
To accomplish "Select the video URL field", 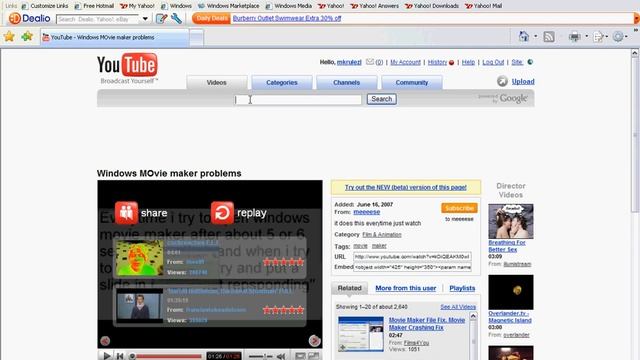I will [412, 257].
